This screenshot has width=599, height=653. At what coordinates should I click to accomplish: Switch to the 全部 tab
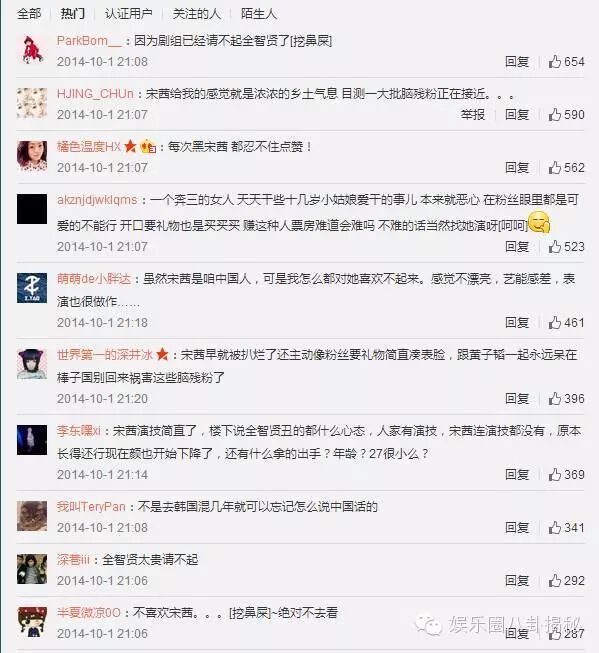(x=29, y=14)
